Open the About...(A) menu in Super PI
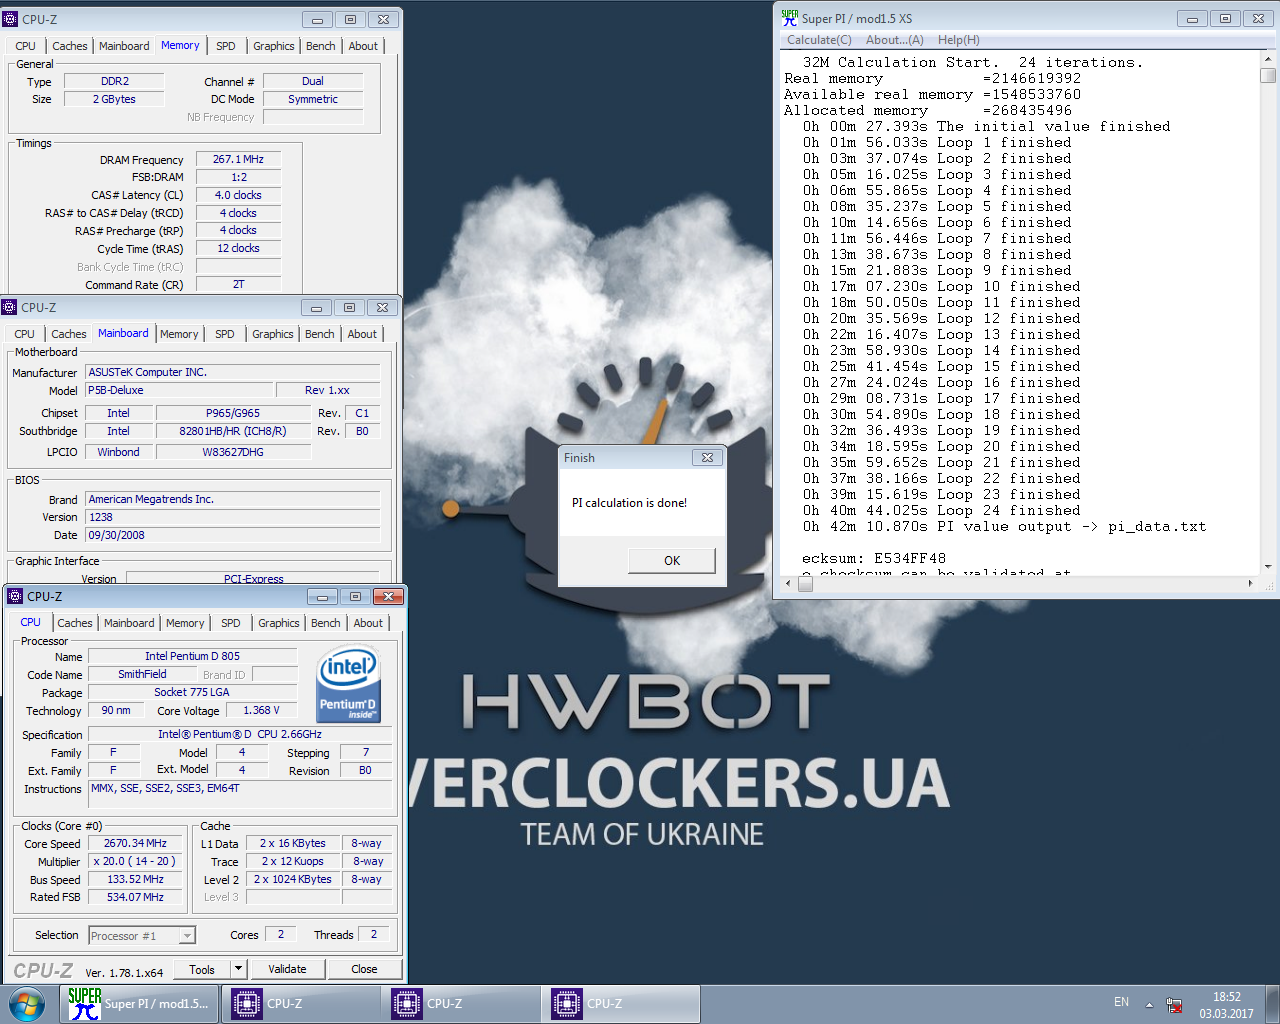 click(x=894, y=40)
